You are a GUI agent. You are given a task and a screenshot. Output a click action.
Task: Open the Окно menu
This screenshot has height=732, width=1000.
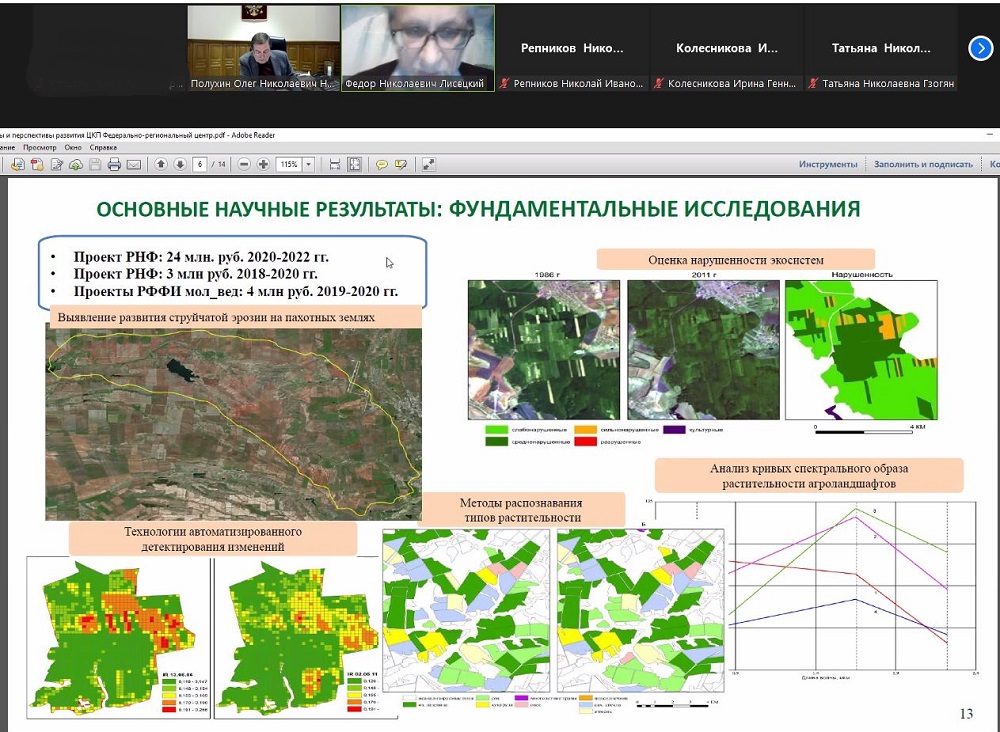point(75,147)
